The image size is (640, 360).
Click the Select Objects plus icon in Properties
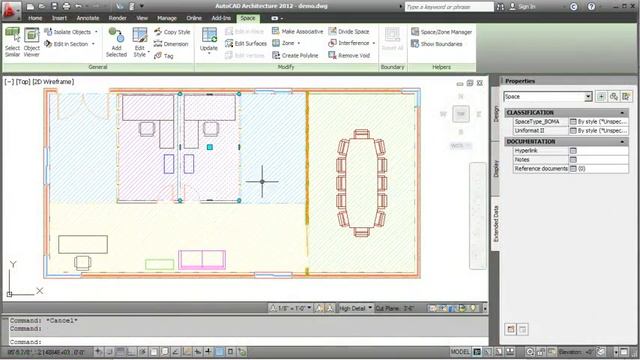pos(601,97)
